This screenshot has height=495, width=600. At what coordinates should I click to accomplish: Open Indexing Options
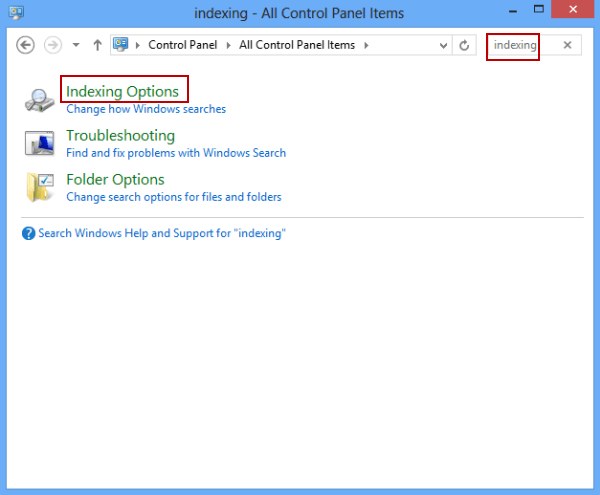122,91
